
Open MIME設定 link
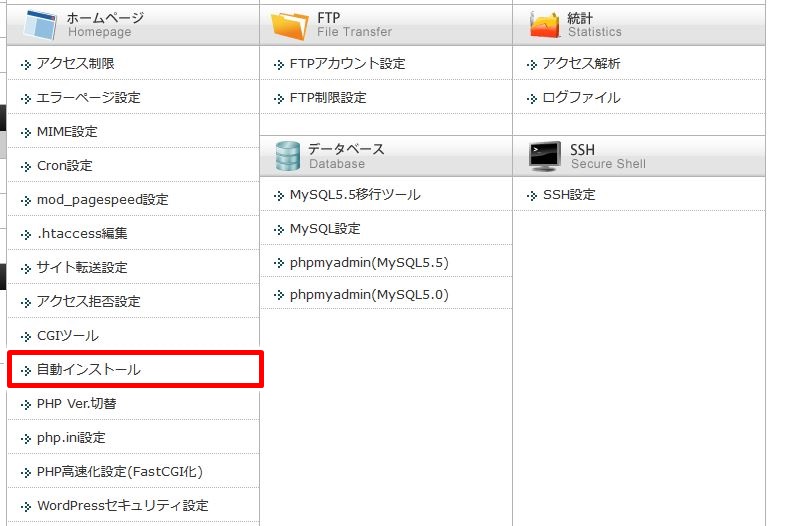tap(67, 132)
